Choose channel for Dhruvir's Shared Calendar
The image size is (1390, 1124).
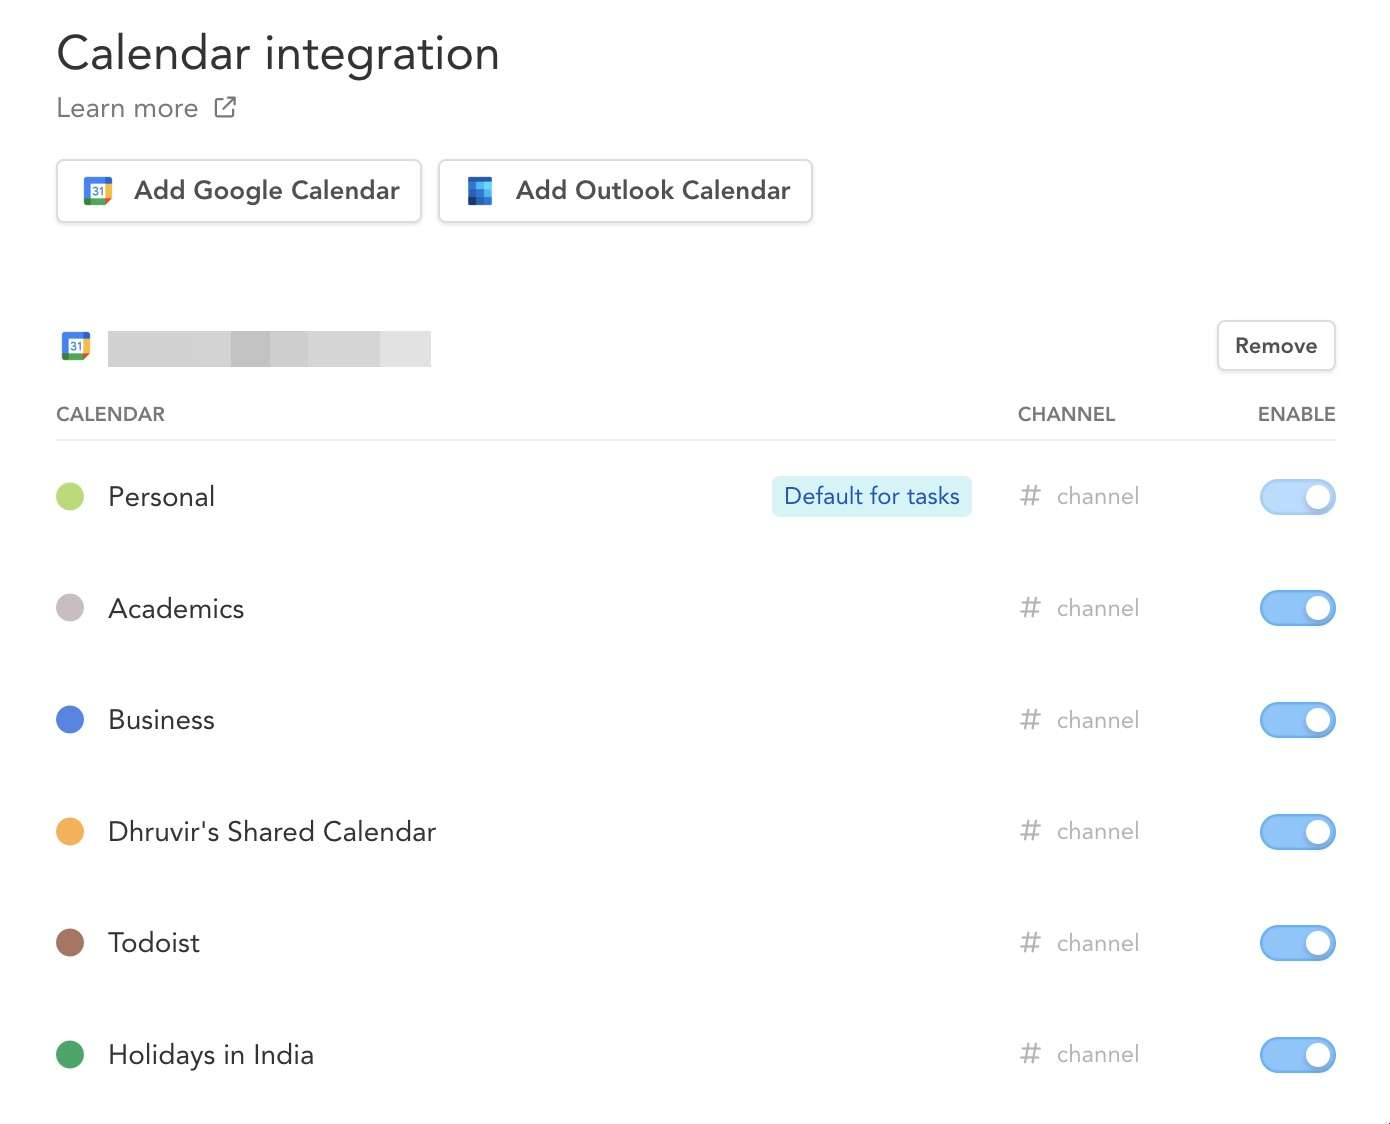pyautogui.click(x=1080, y=831)
